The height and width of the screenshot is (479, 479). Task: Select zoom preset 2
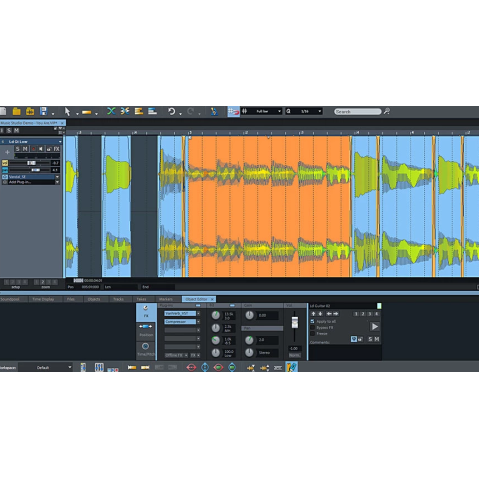pyautogui.click(x=43, y=282)
